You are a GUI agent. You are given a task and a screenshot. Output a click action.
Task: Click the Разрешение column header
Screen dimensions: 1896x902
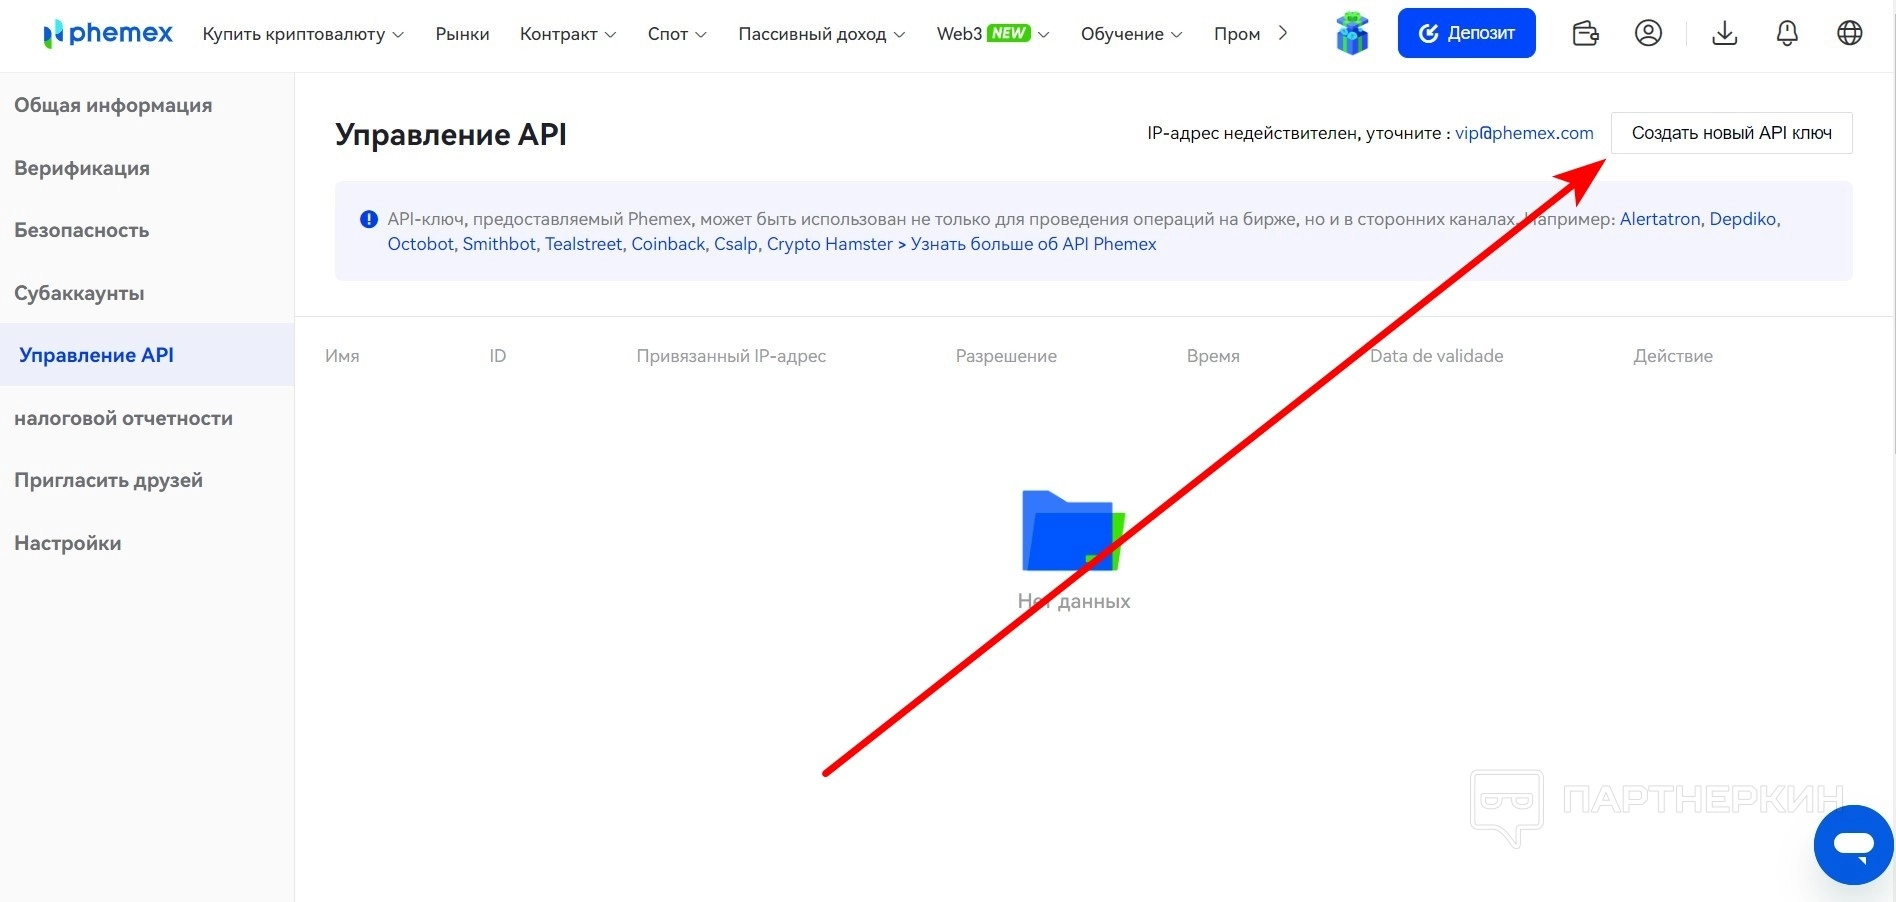[x=1006, y=356]
